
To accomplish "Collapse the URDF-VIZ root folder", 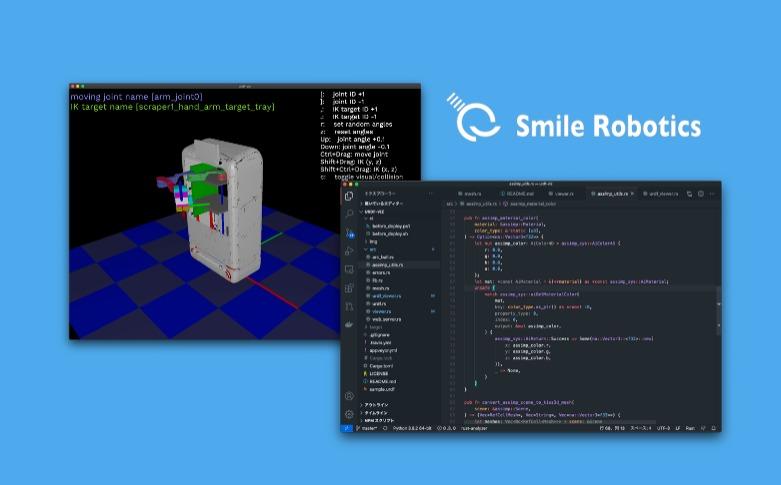I will (x=374, y=212).
